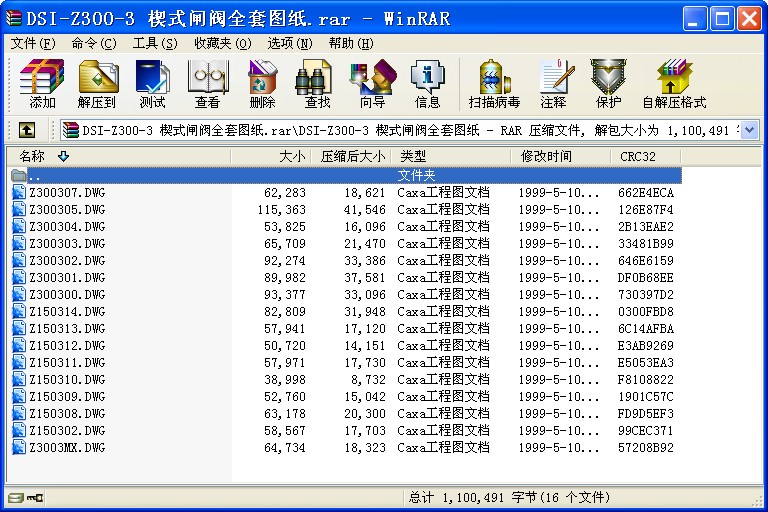Screen dimensions: 768x512
Task: Select the parent folder '..' row
Action: 346,175
